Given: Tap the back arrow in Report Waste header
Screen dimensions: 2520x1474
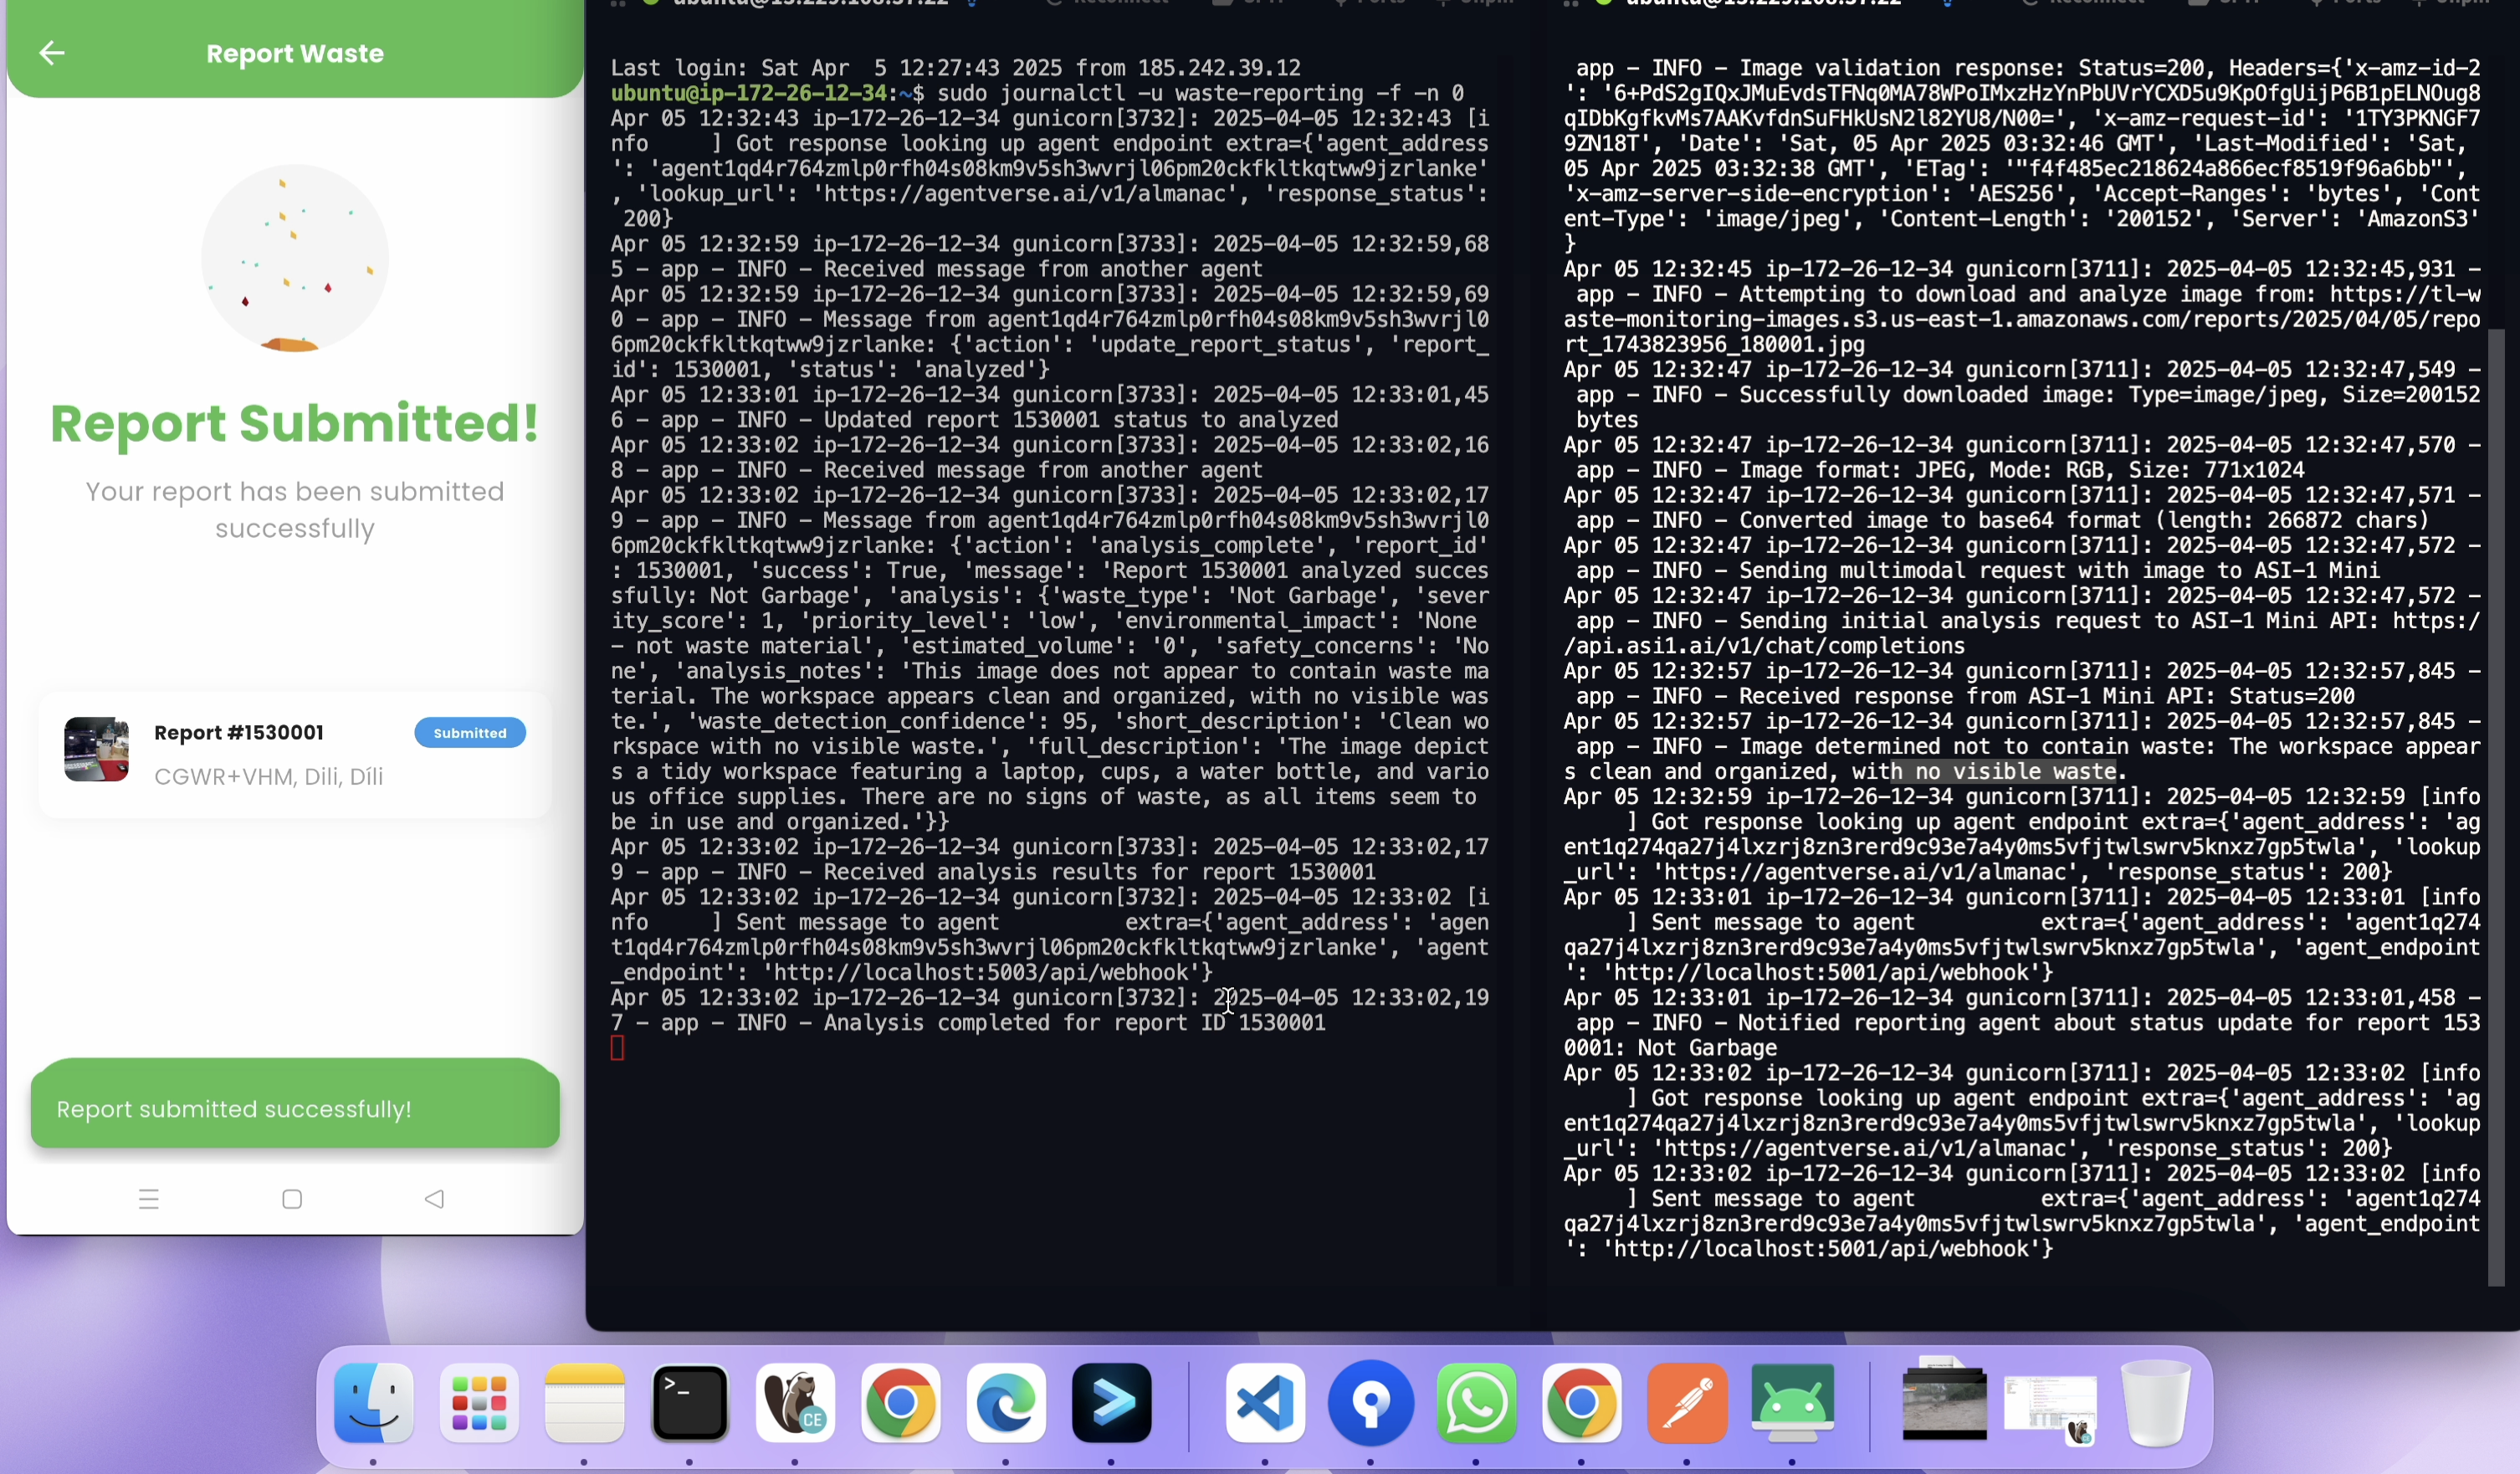Looking at the screenshot, I should pyautogui.click(x=51, y=53).
